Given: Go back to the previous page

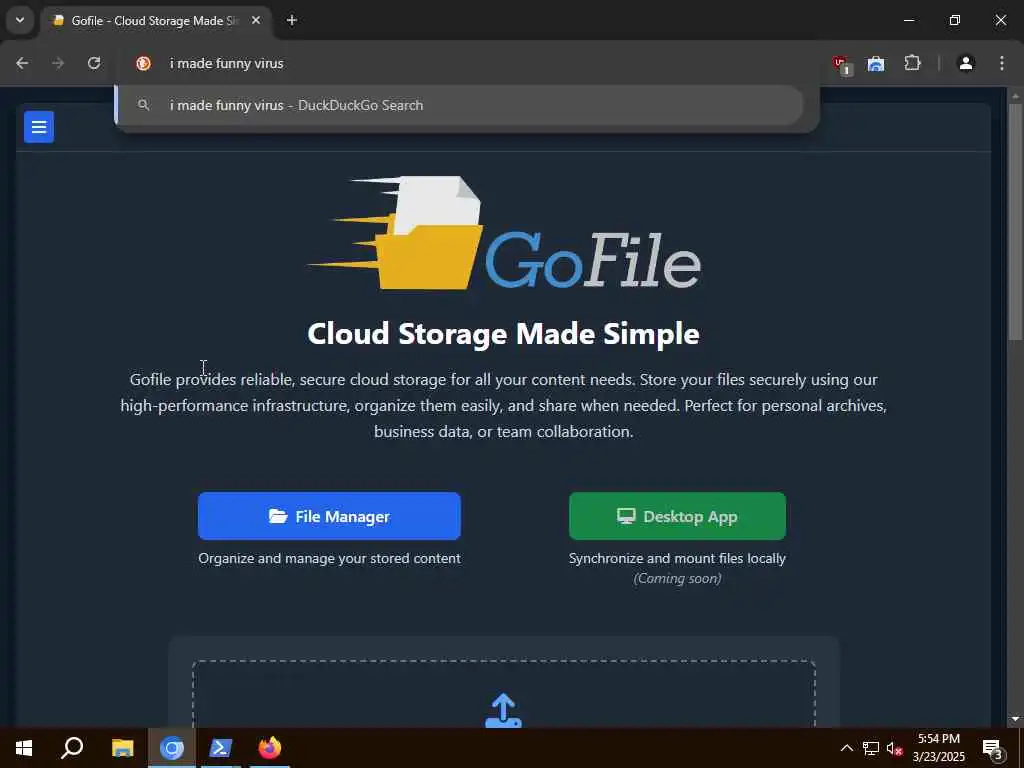Looking at the screenshot, I should [x=22, y=63].
